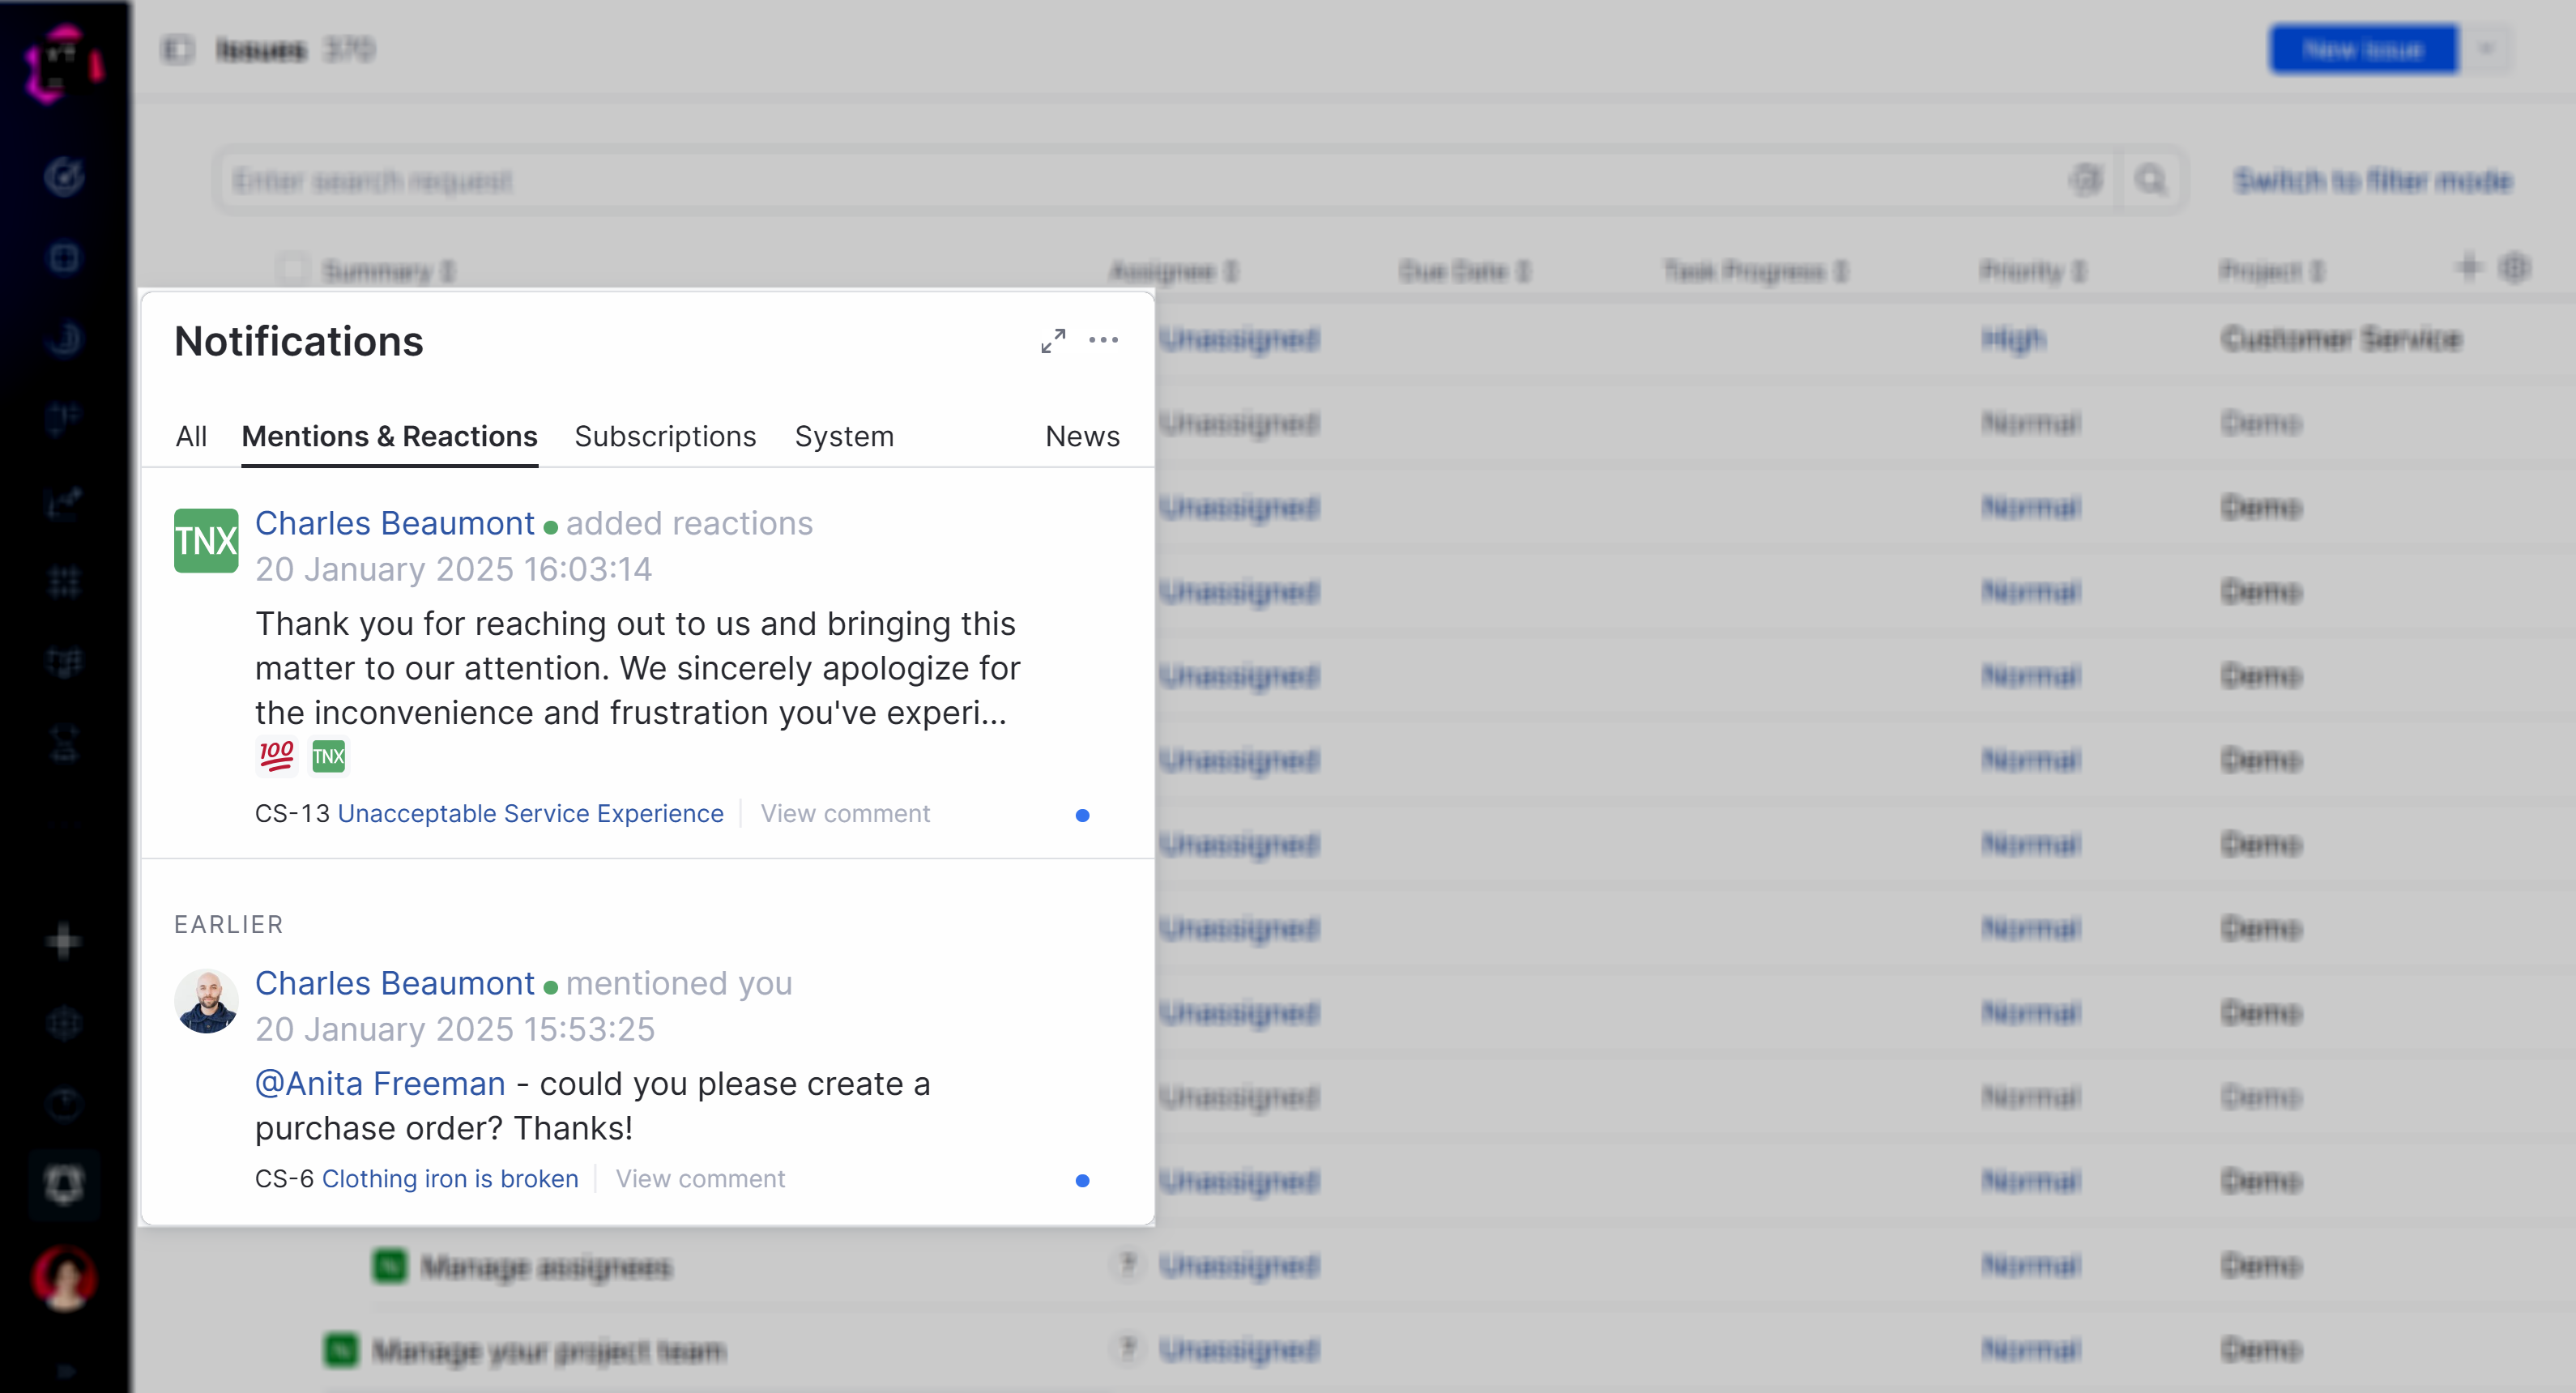Open notifications three-dots options menu

click(1103, 340)
